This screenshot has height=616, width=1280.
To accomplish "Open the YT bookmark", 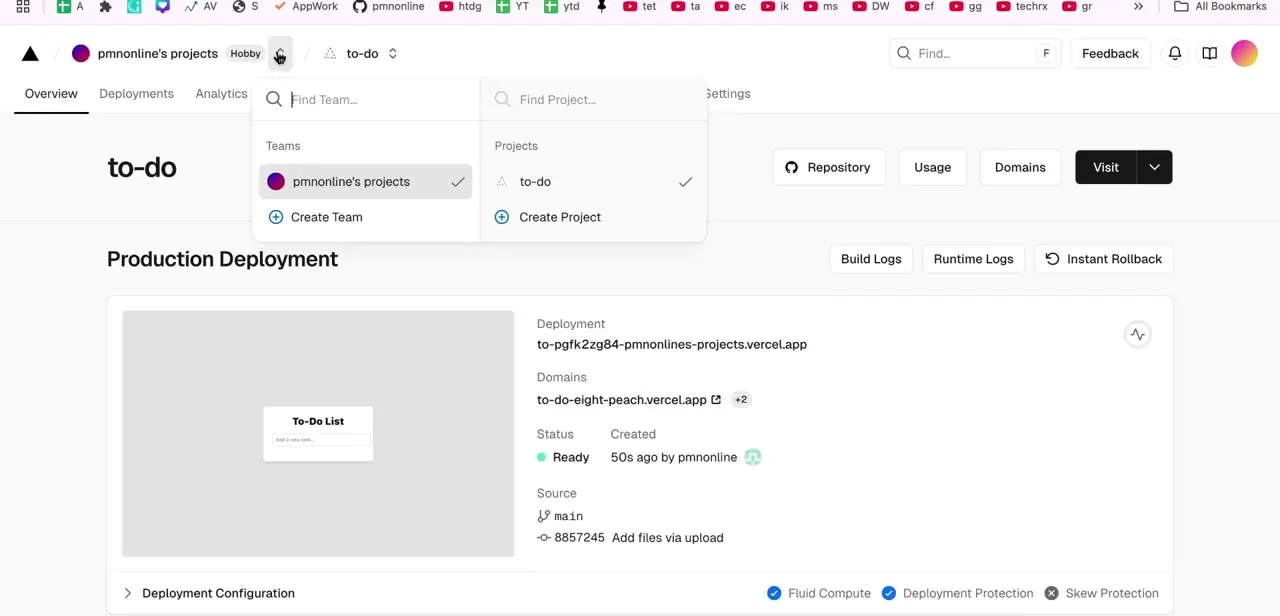I will 513,6.
